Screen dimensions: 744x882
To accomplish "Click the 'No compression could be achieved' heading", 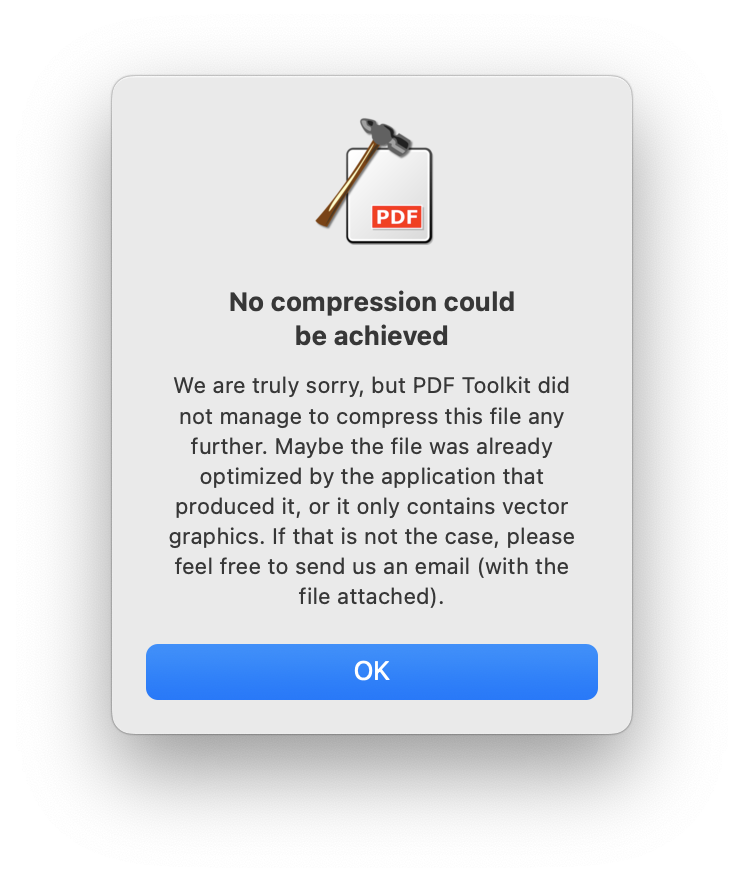I will pyautogui.click(x=372, y=319).
